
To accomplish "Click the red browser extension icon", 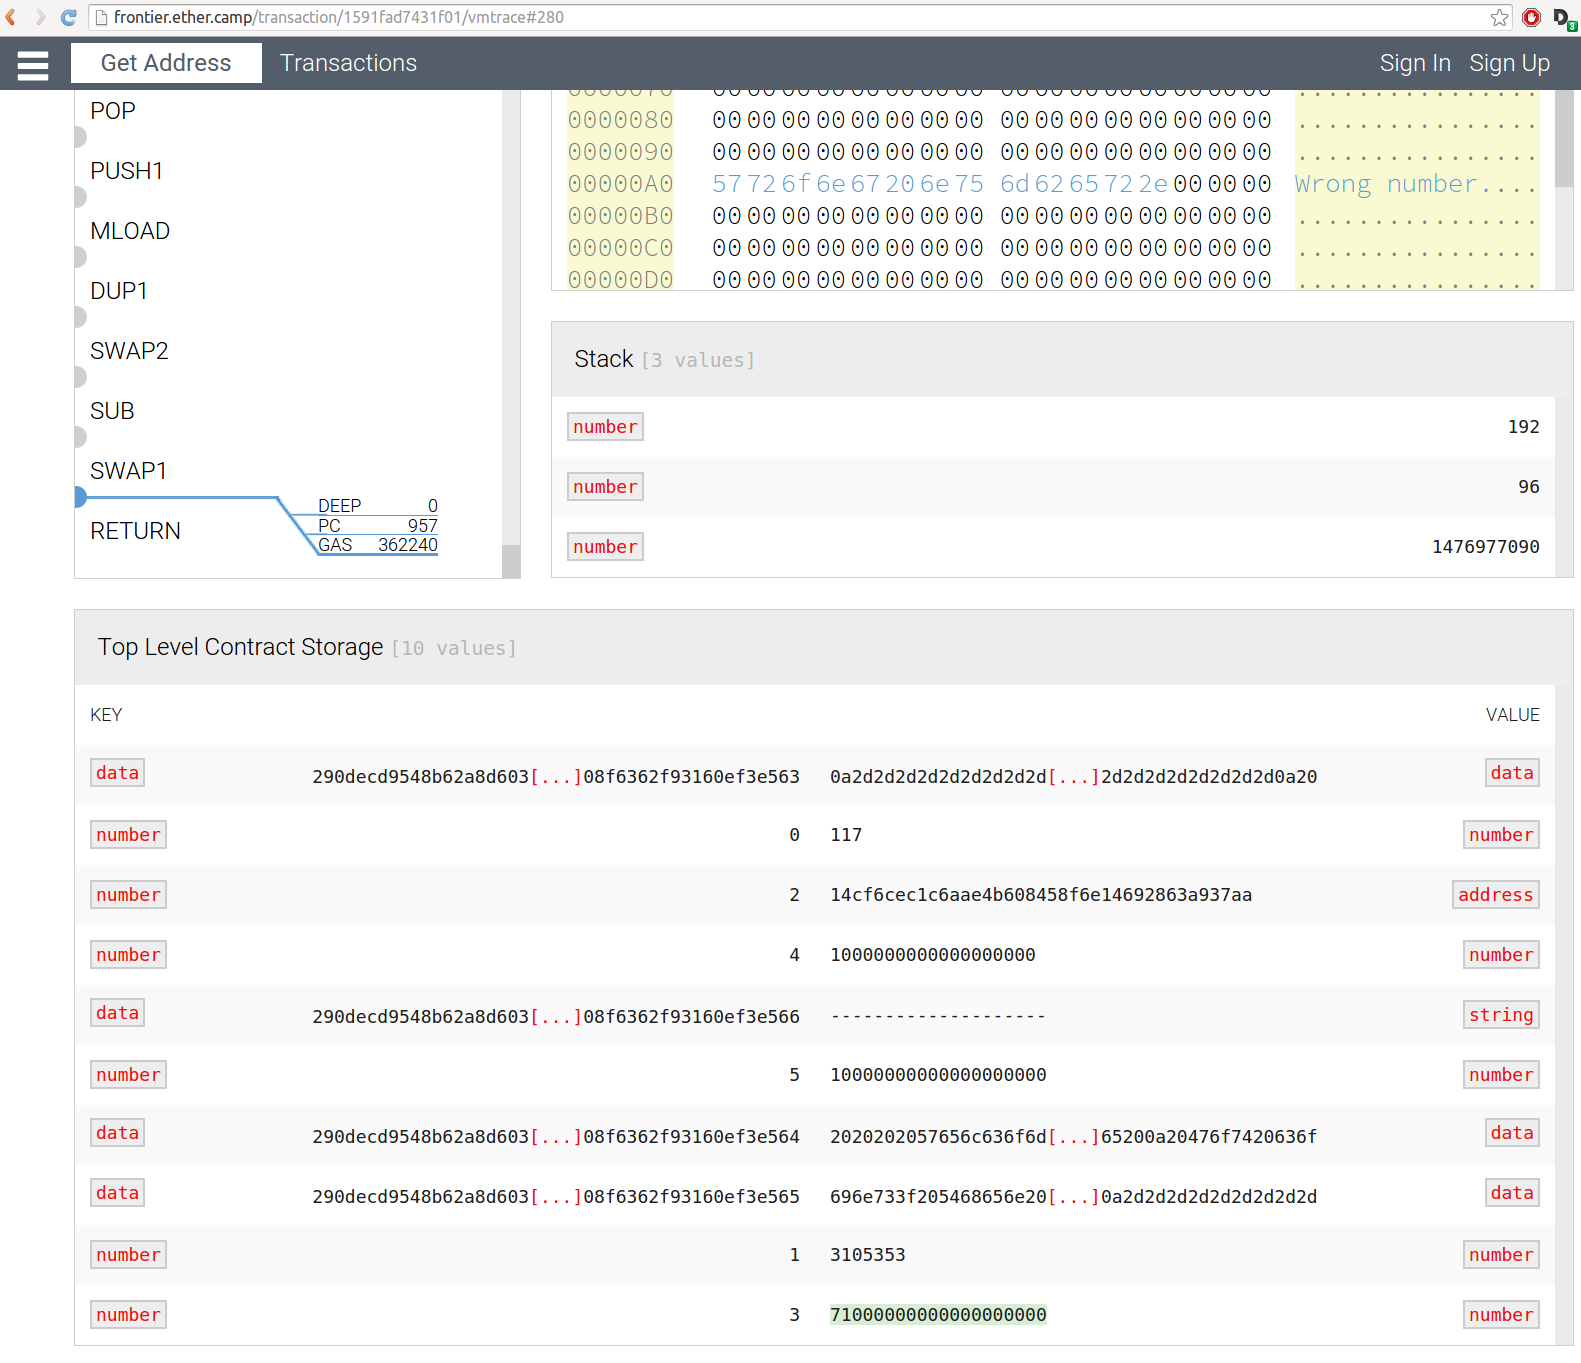I will coord(1531,17).
